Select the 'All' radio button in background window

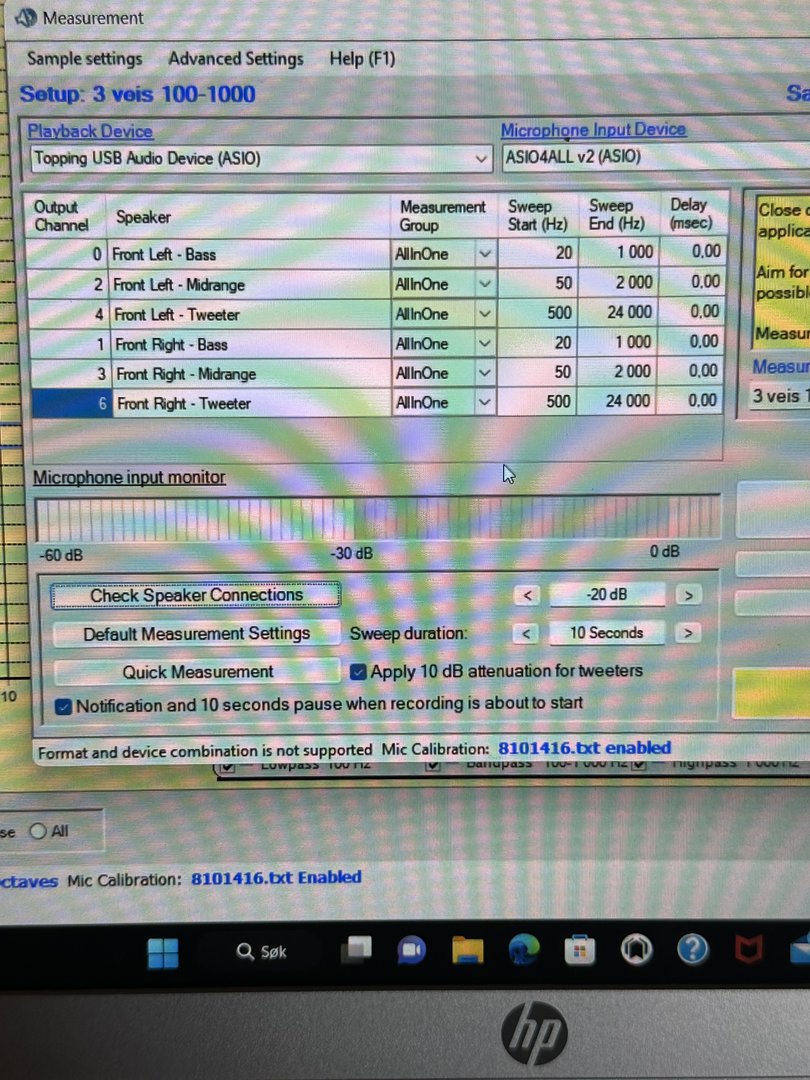(38, 831)
